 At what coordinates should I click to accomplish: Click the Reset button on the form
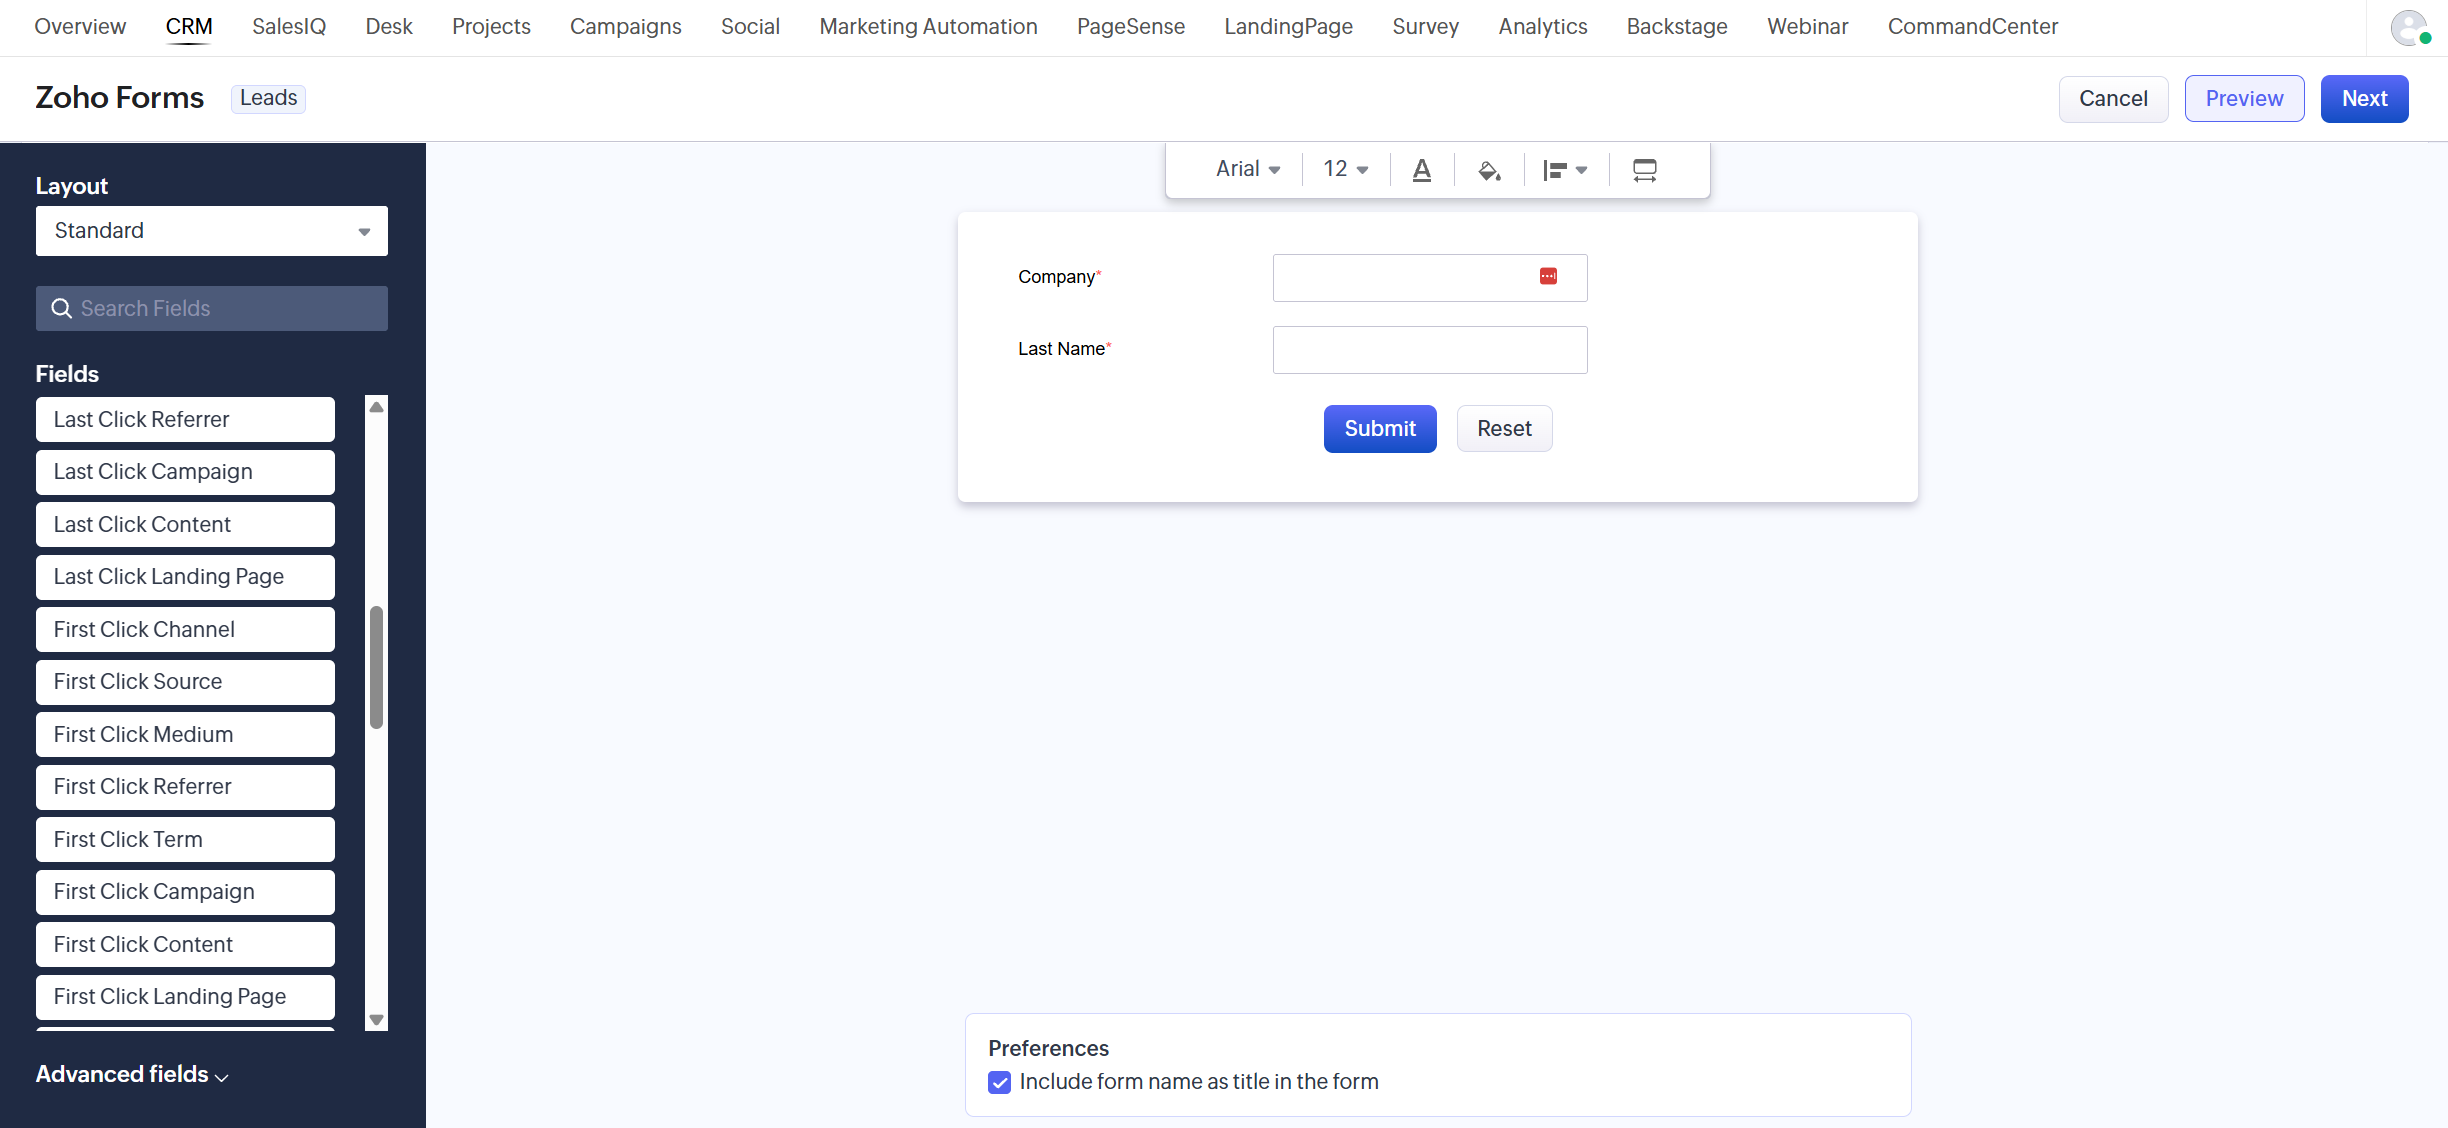pos(1504,429)
